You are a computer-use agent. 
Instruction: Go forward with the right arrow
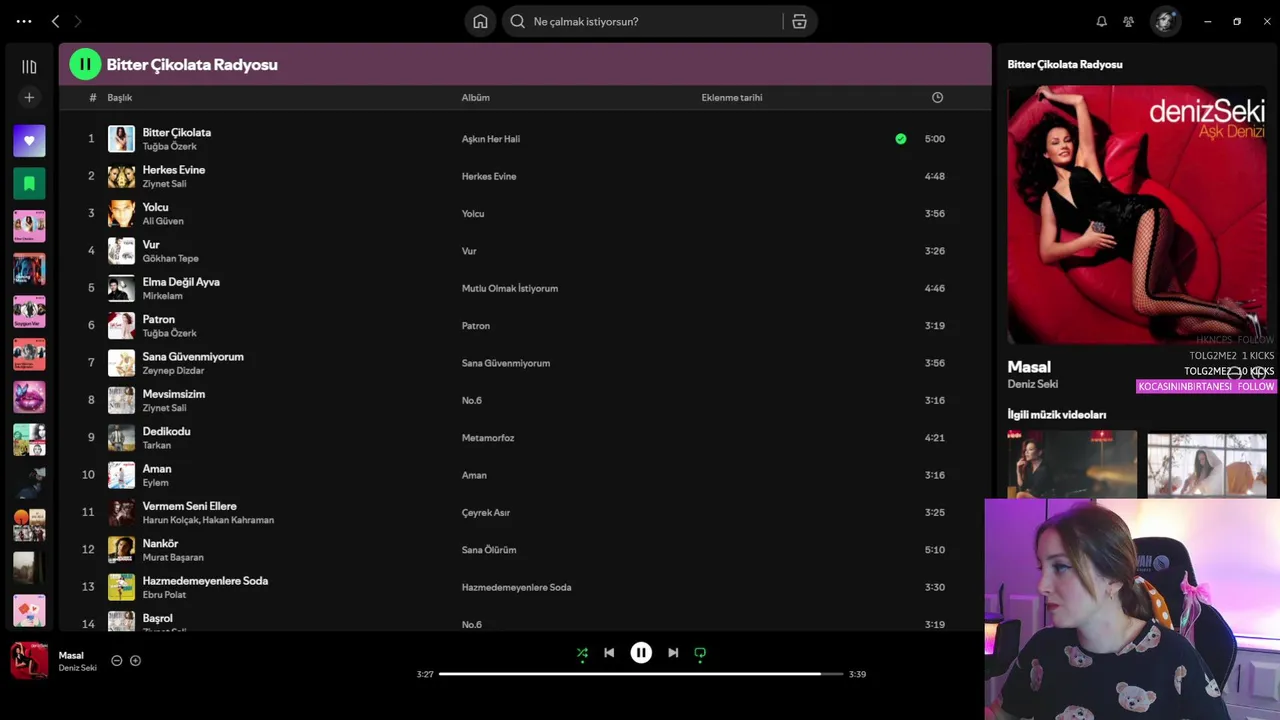pos(78,21)
